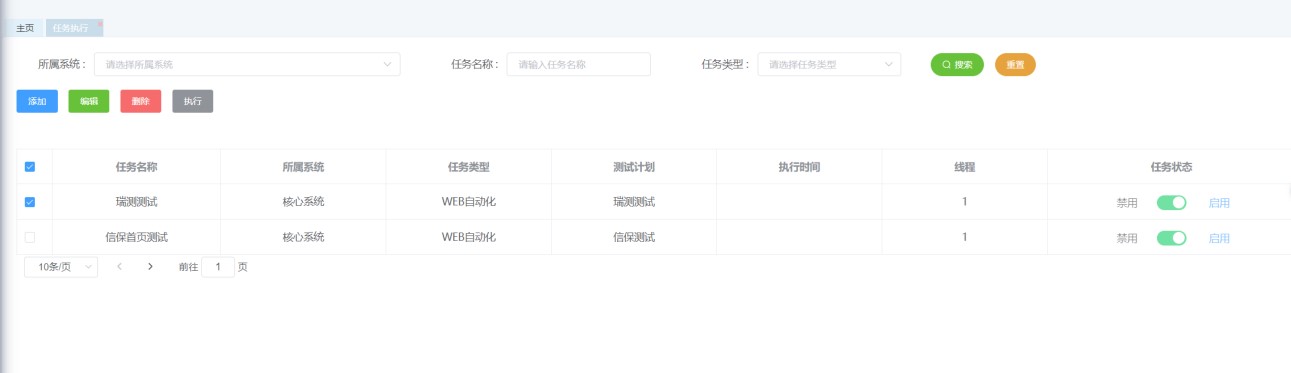This screenshot has height=373, width=1291.
Task: Close the 任务执行 tab with its x
Action: tap(99, 24)
